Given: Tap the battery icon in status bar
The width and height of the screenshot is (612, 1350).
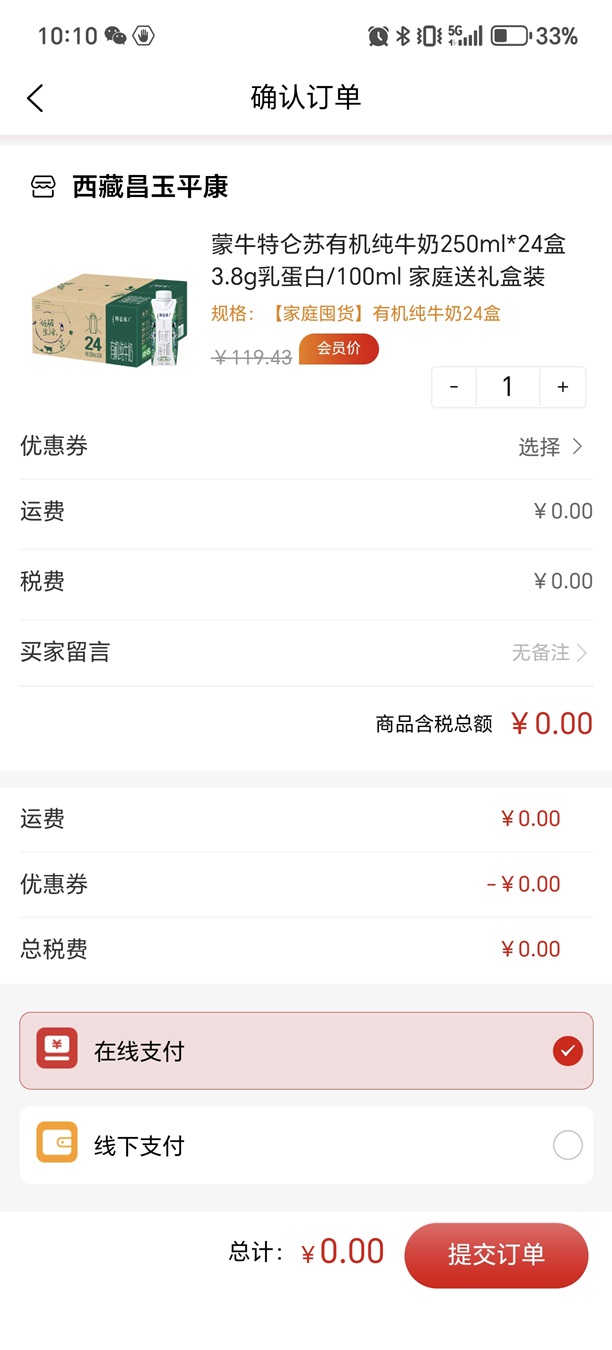Looking at the screenshot, I should click(x=510, y=37).
